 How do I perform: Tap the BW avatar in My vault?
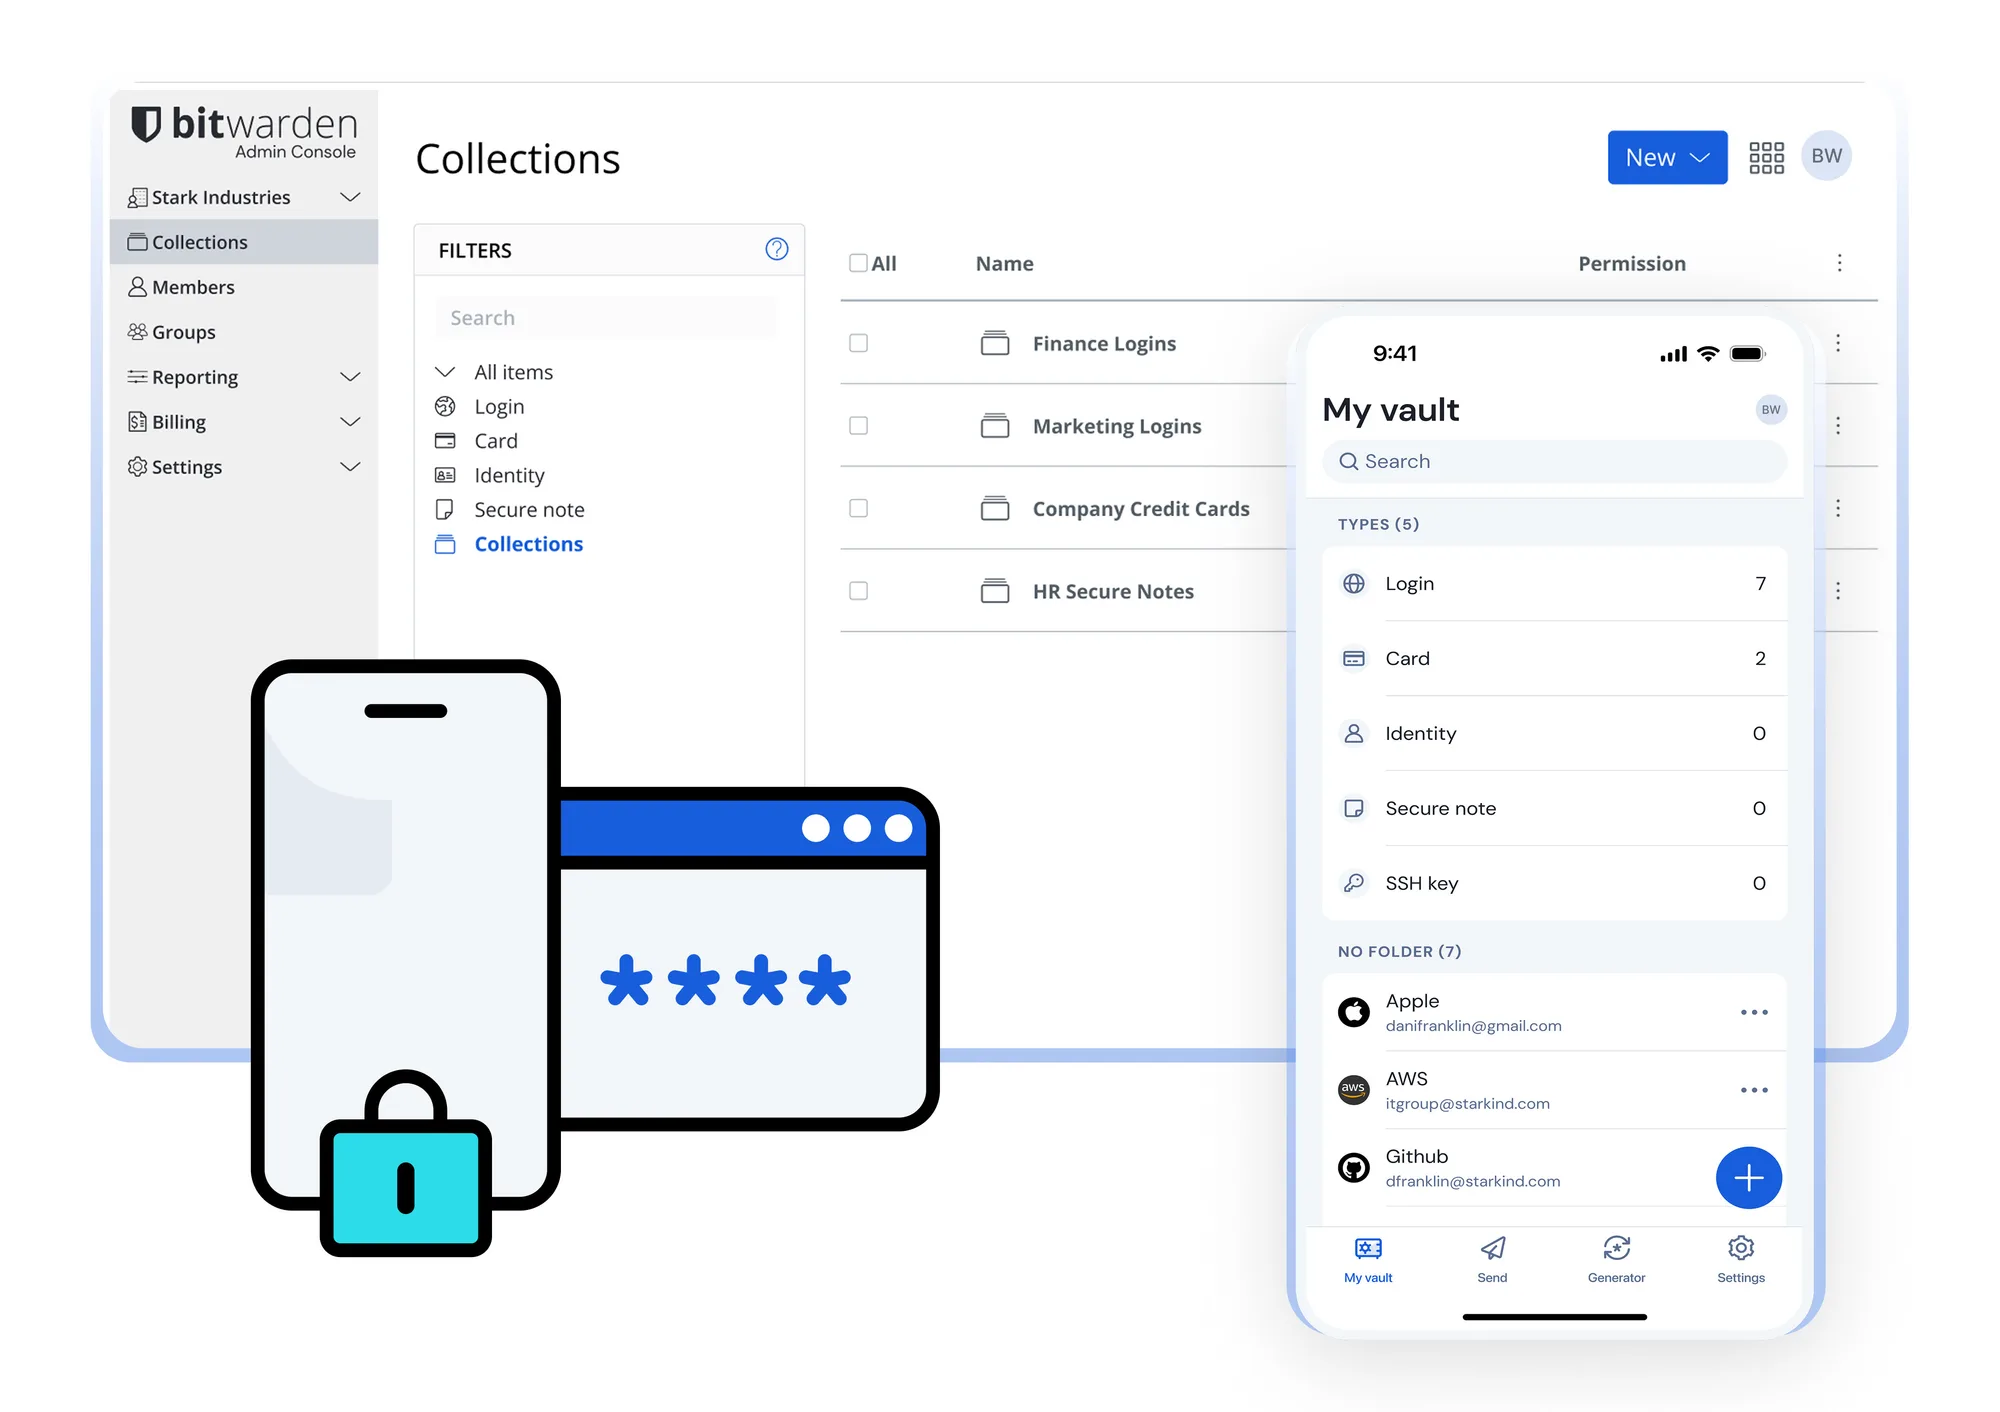coord(1771,409)
